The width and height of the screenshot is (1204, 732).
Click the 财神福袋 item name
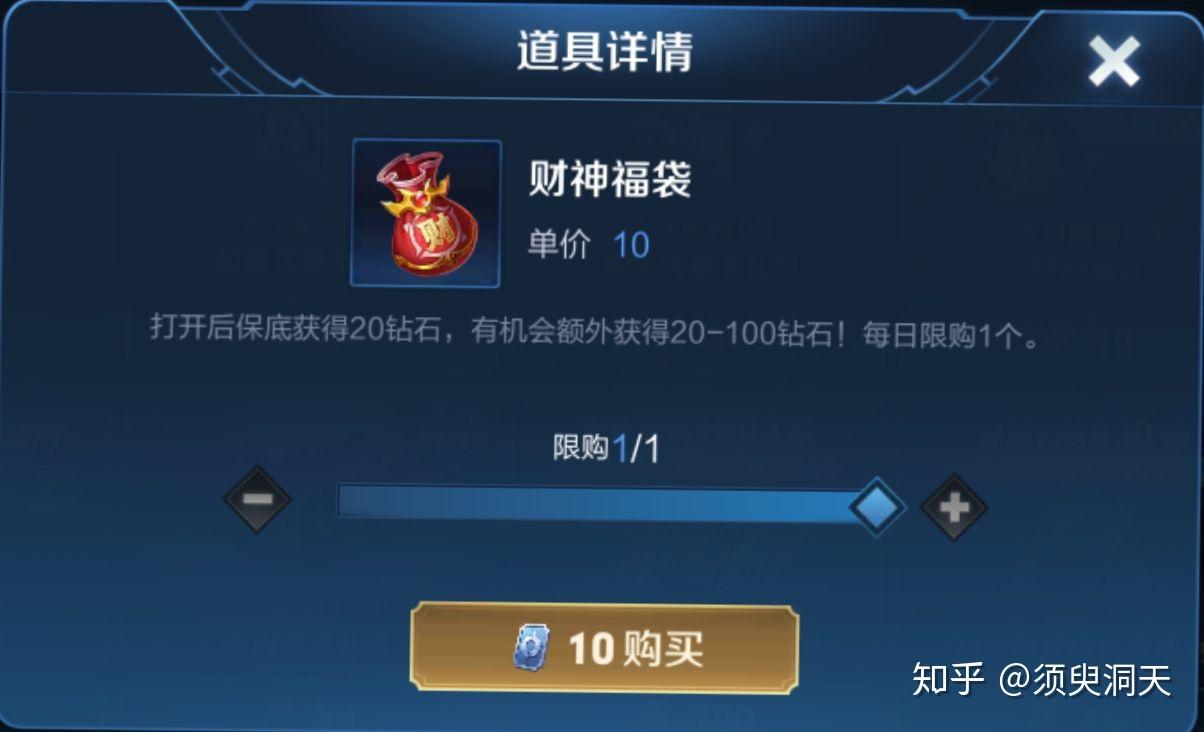[x=610, y=181]
